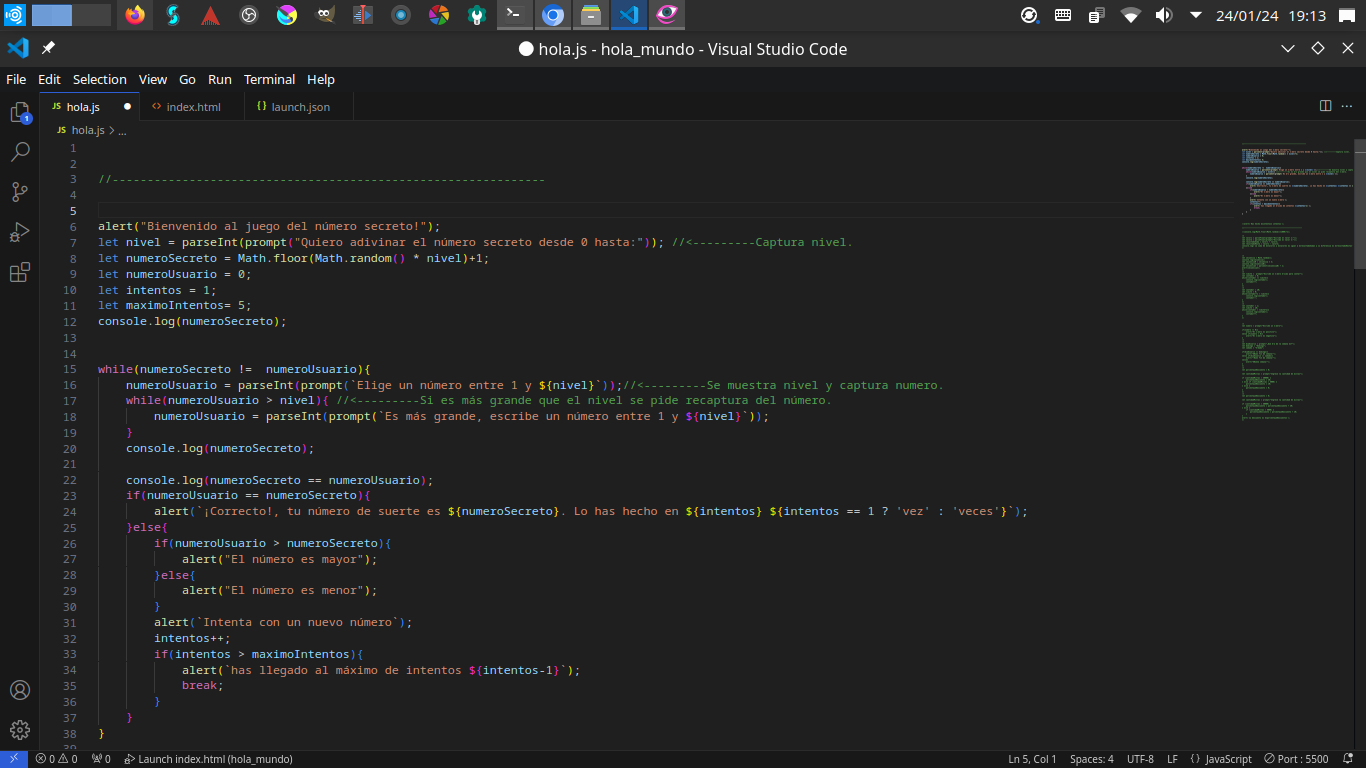
Task: Open errors and warnings counter in status bar
Action: pyautogui.click(x=56, y=759)
